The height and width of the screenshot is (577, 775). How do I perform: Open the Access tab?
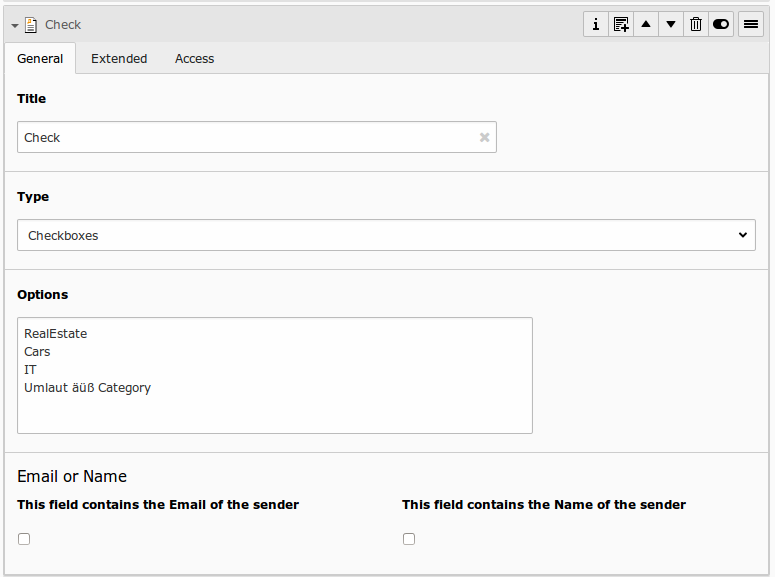point(194,59)
